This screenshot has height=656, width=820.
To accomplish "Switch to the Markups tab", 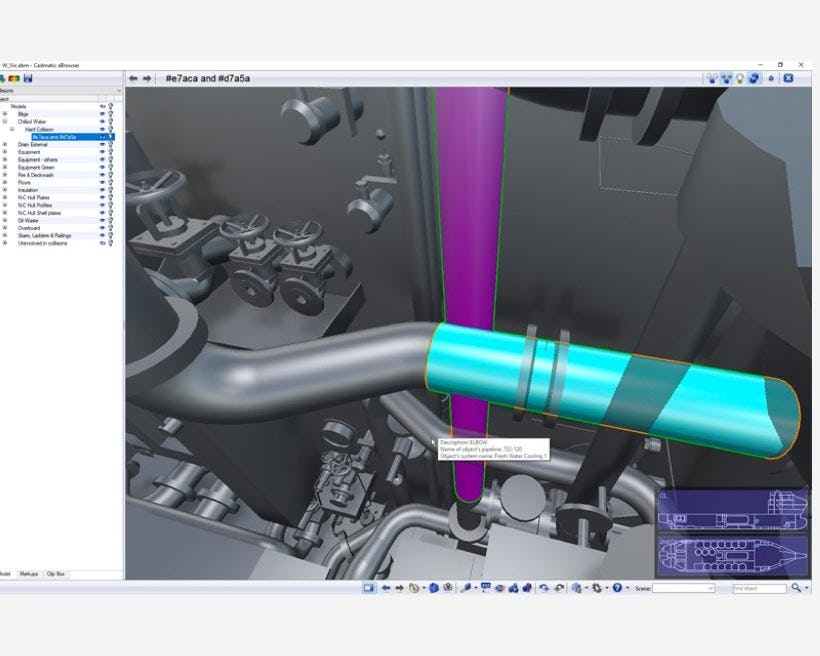I will pyautogui.click(x=29, y=574).
